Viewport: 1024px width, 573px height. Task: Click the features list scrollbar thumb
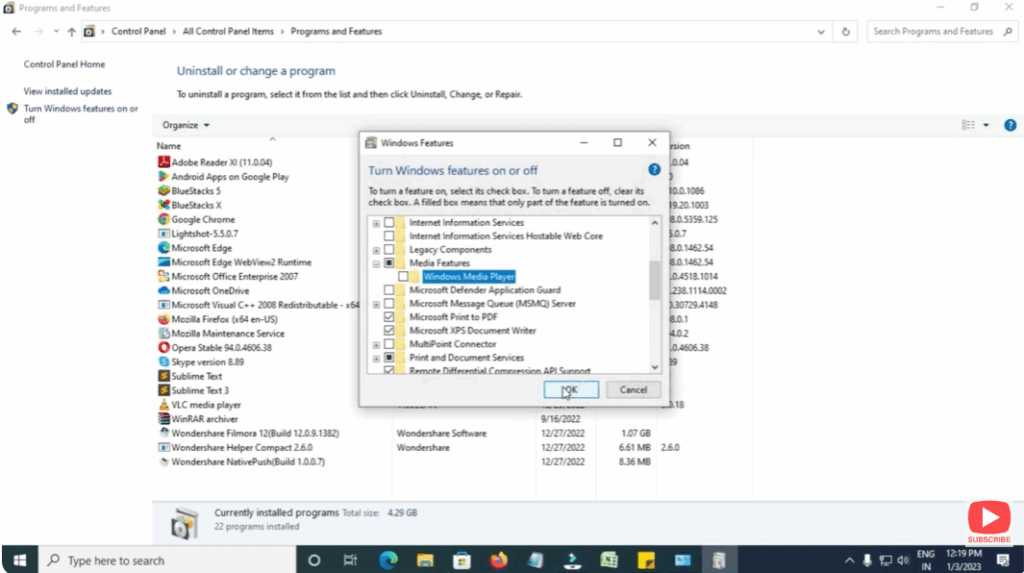tap(654, 280)
